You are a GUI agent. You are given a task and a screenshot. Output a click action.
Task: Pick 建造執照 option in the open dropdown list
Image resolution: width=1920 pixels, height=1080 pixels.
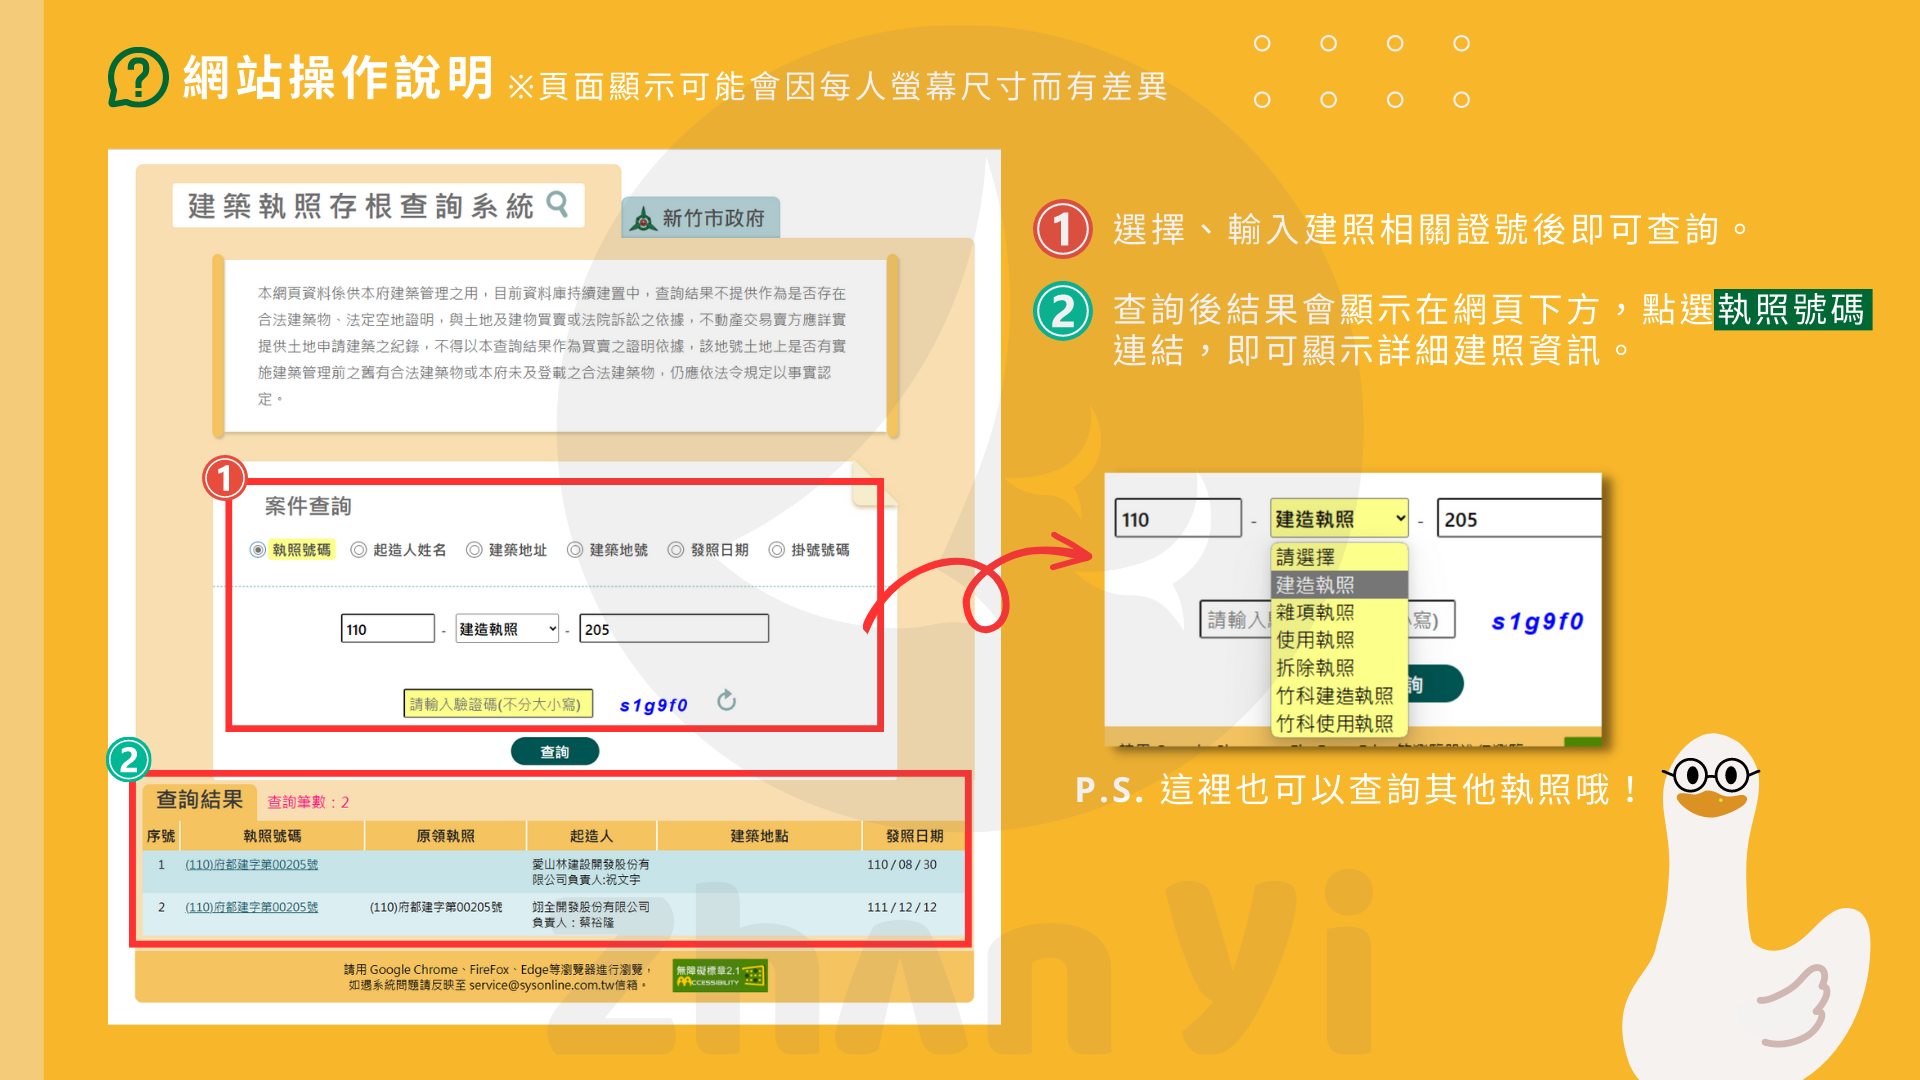click(x=1339, y=585)
